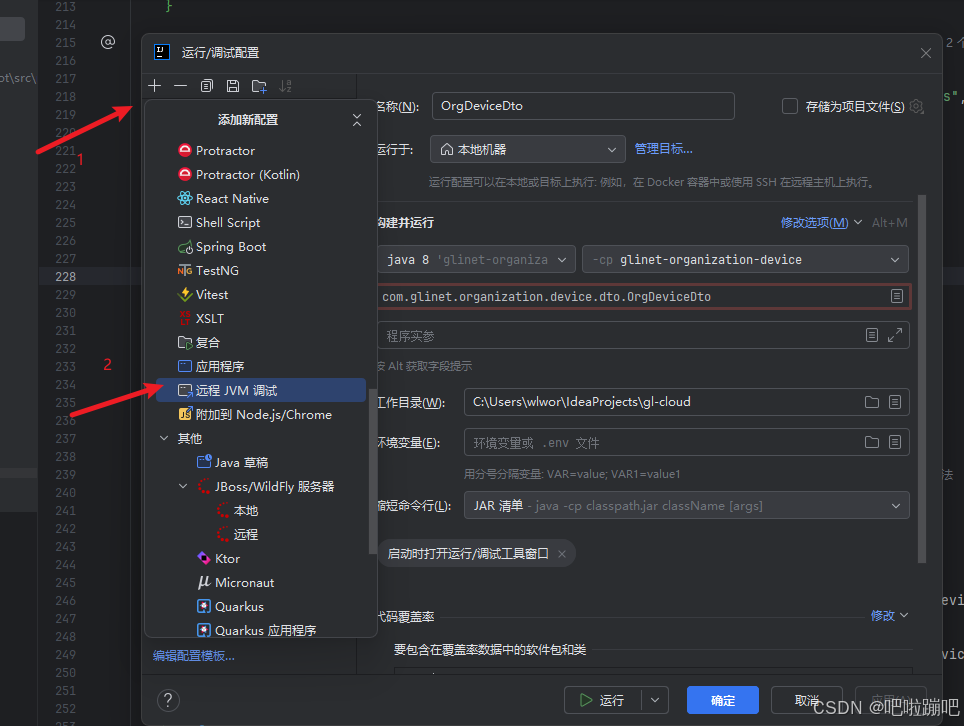This screenshot has height=726, width=964.
Task: Remove 启动时打开运行/调试工具窗口 tag
Action: (562, 554)
